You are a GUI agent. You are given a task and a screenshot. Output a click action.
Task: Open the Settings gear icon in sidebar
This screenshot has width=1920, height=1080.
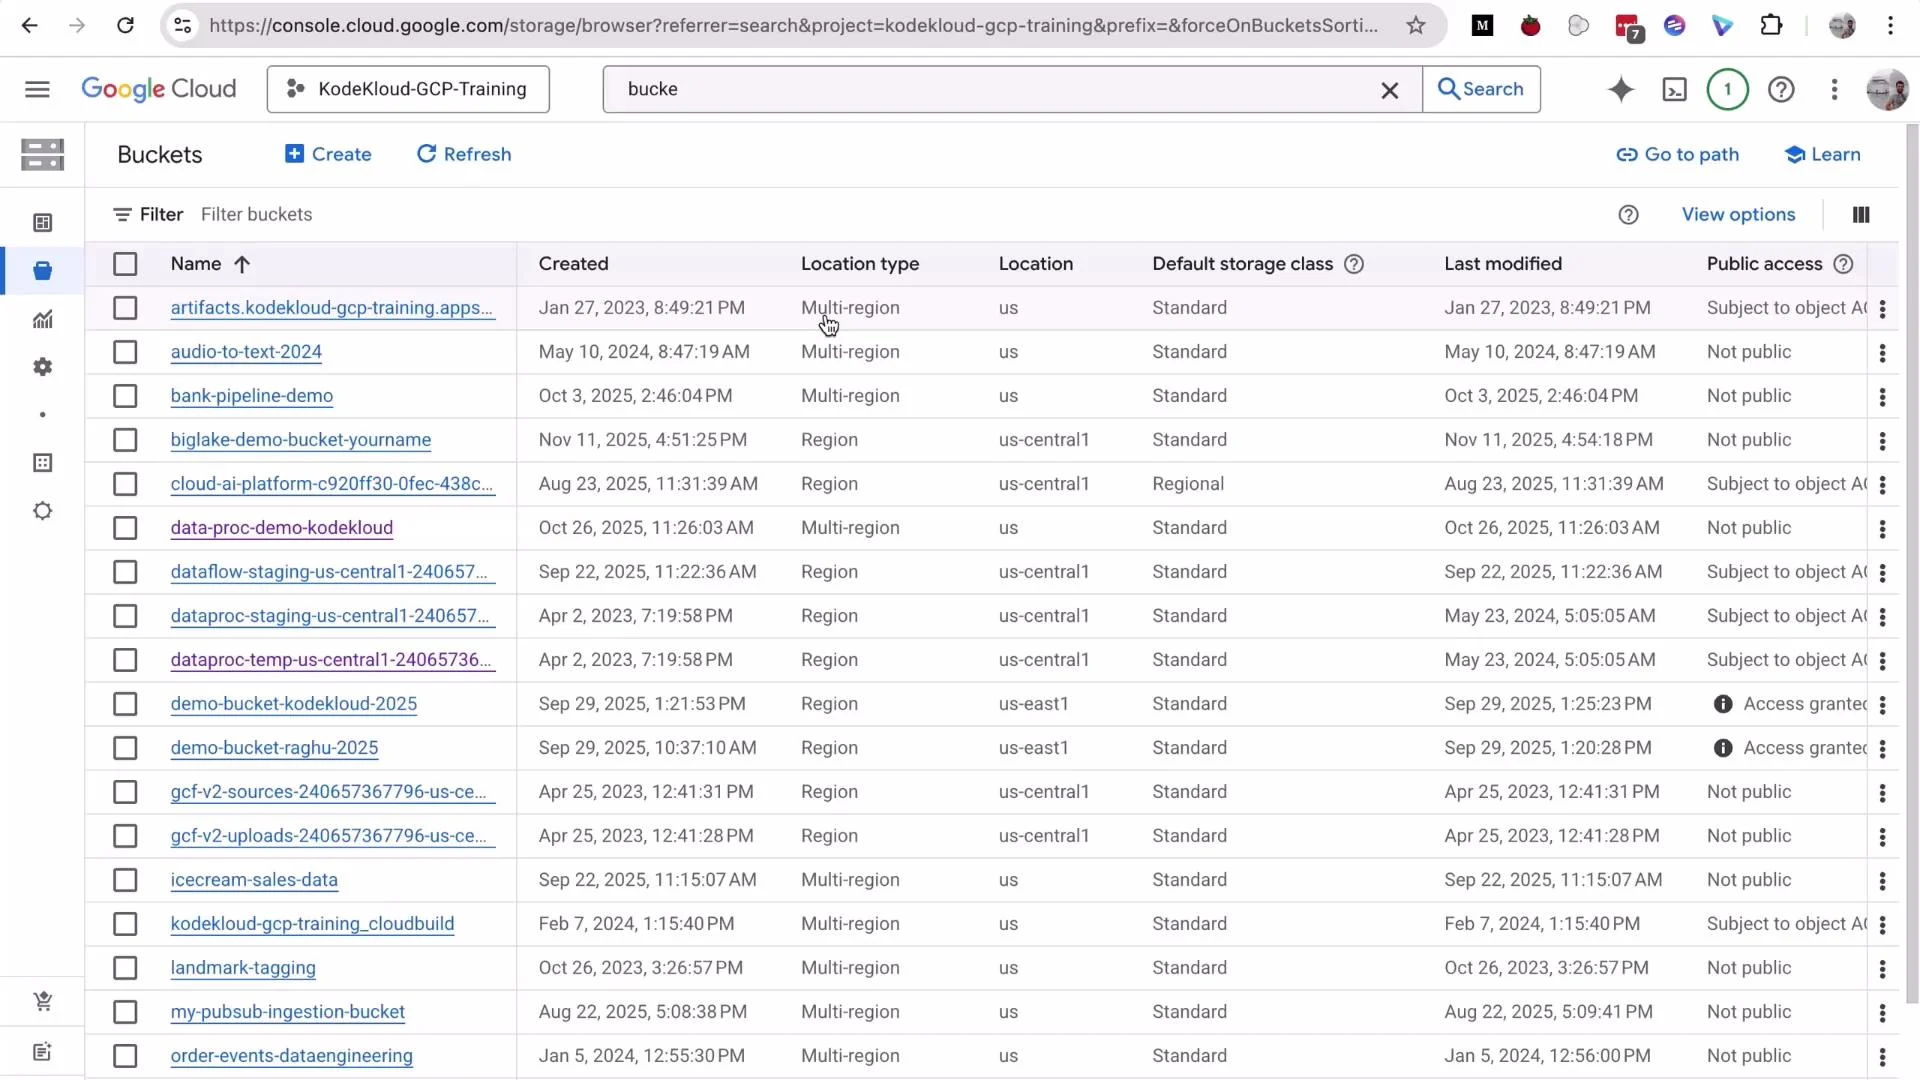42,367
